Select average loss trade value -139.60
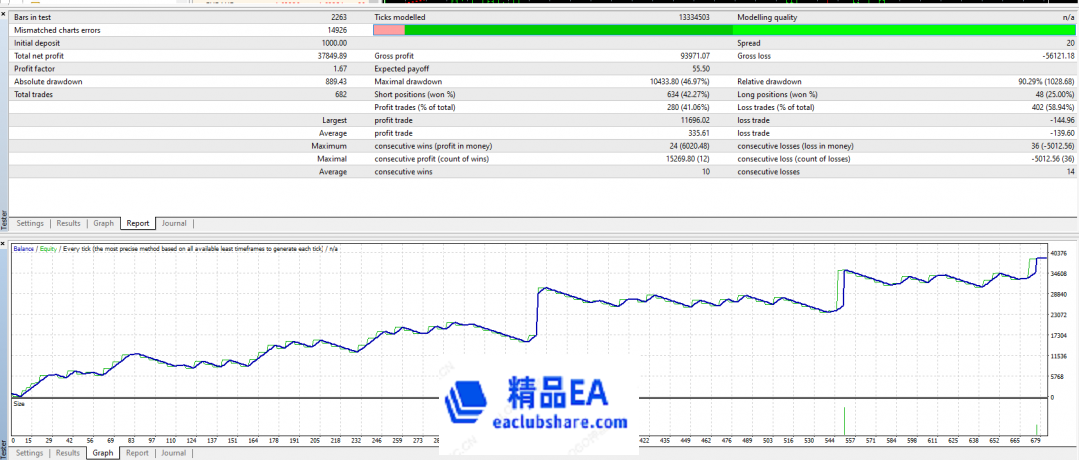Viewport: 1079px width, 460px height. coord(1061,133)
